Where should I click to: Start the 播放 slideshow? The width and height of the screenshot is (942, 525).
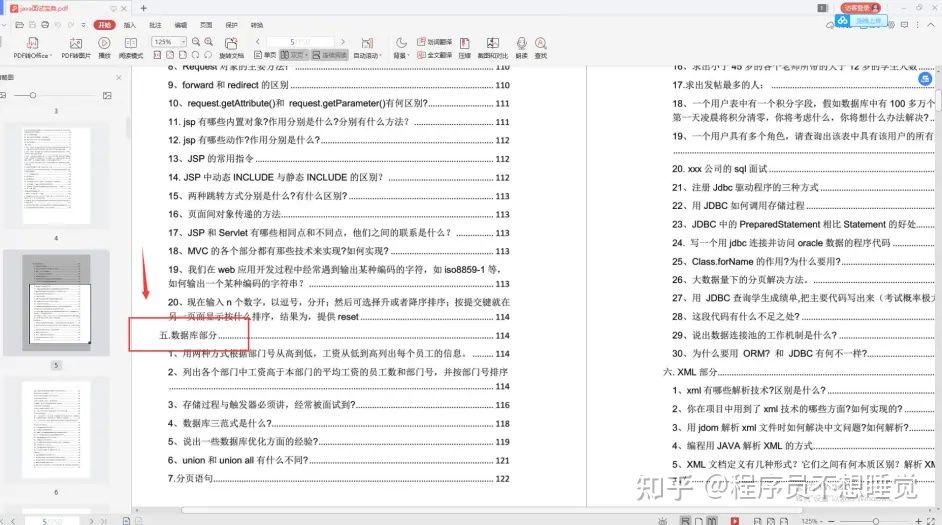tap(104, 48)
